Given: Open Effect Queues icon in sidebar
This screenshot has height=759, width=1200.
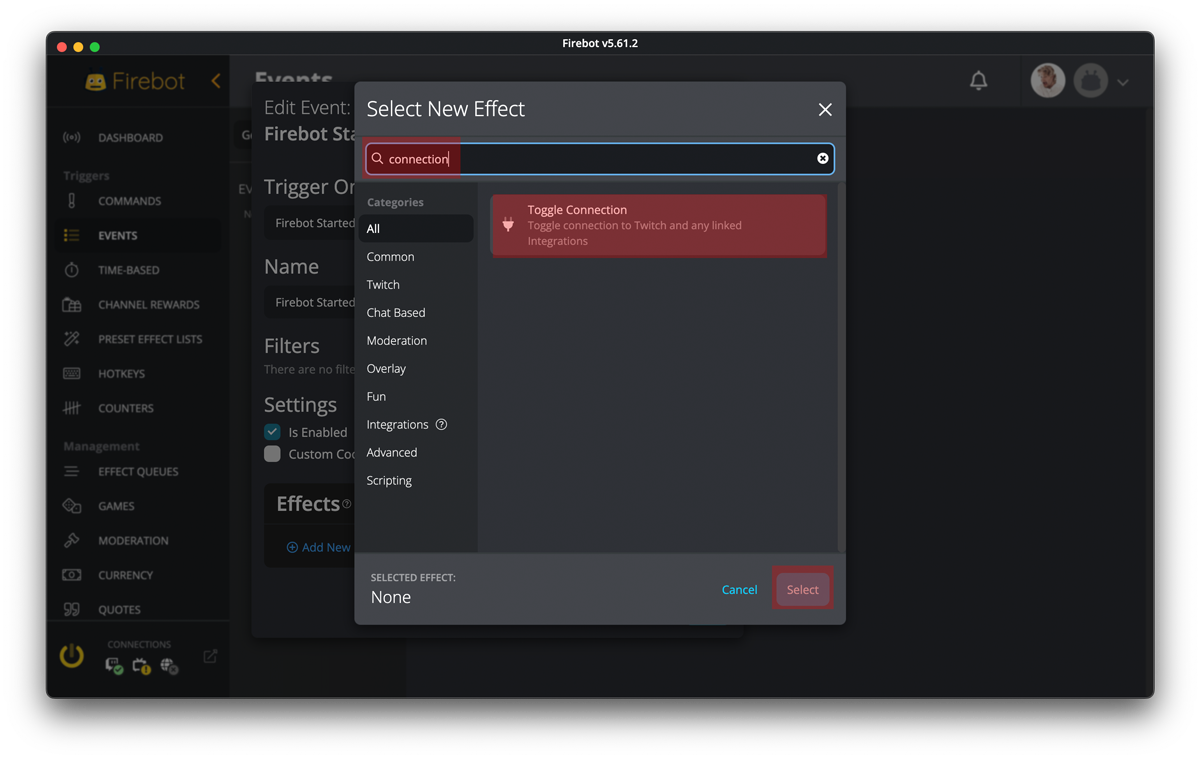Looking at the screenshot, I should pyautogui.click(x=72, y=472).
